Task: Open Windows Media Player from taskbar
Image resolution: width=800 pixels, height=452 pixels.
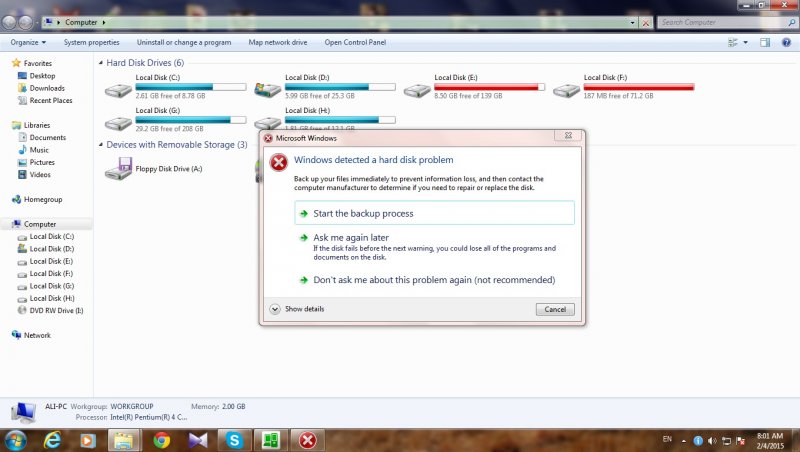Action: click(x=88, y=440)
